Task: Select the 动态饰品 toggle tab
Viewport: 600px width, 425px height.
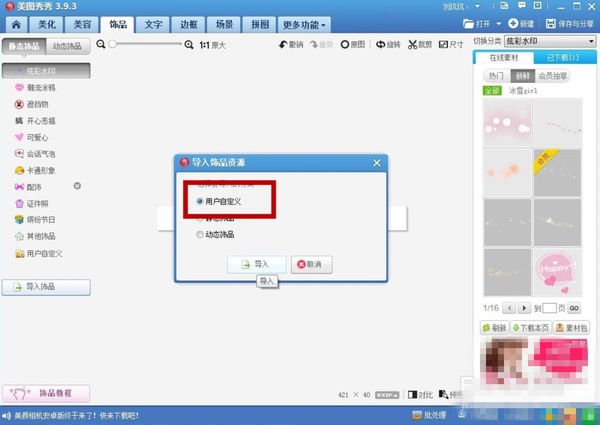Action: pos(68,46)
